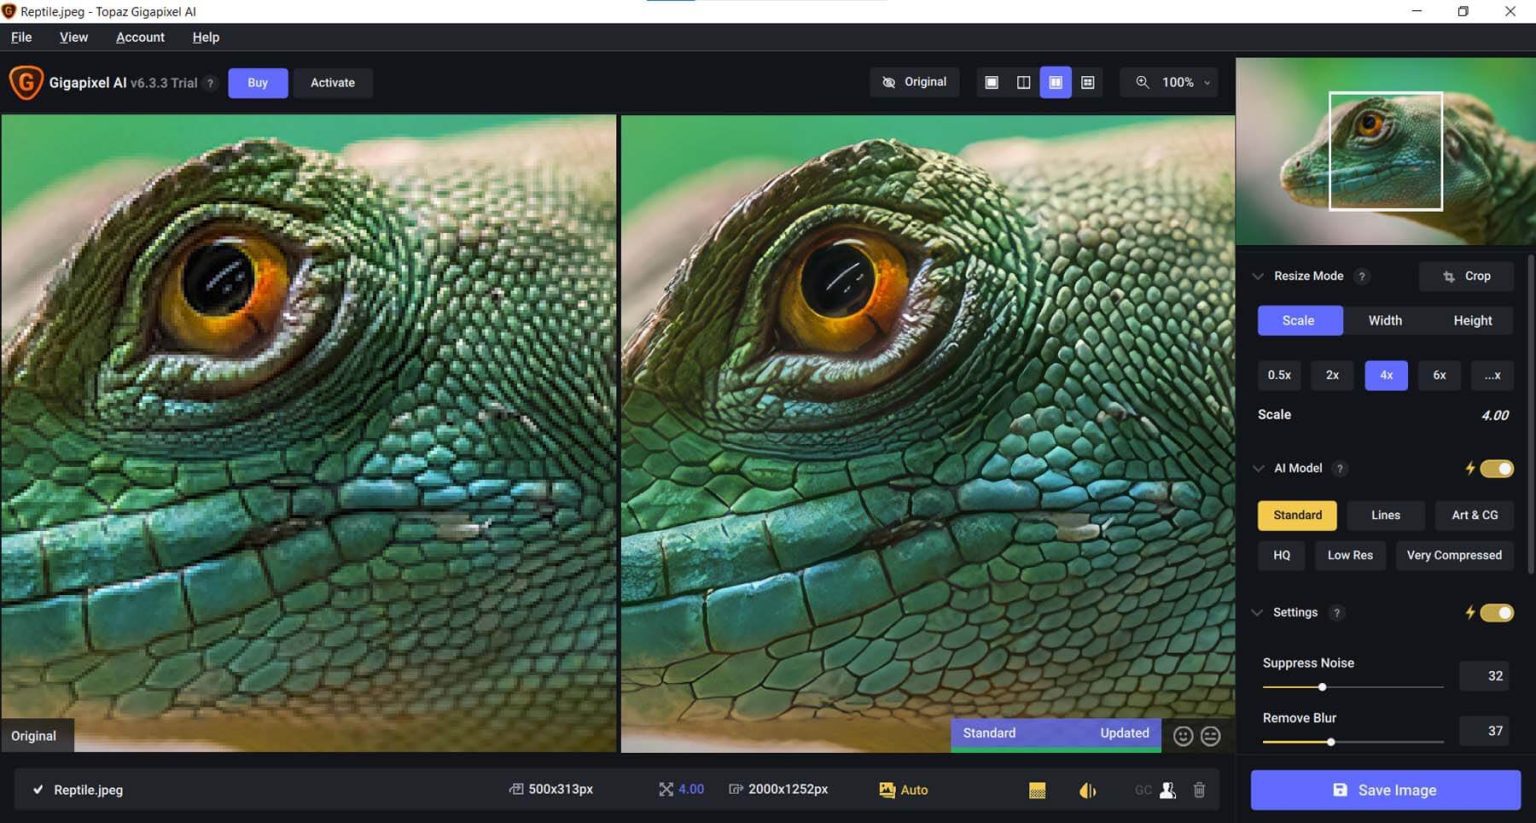Open the Account menu
The image size is (1536, 823).
140,37
